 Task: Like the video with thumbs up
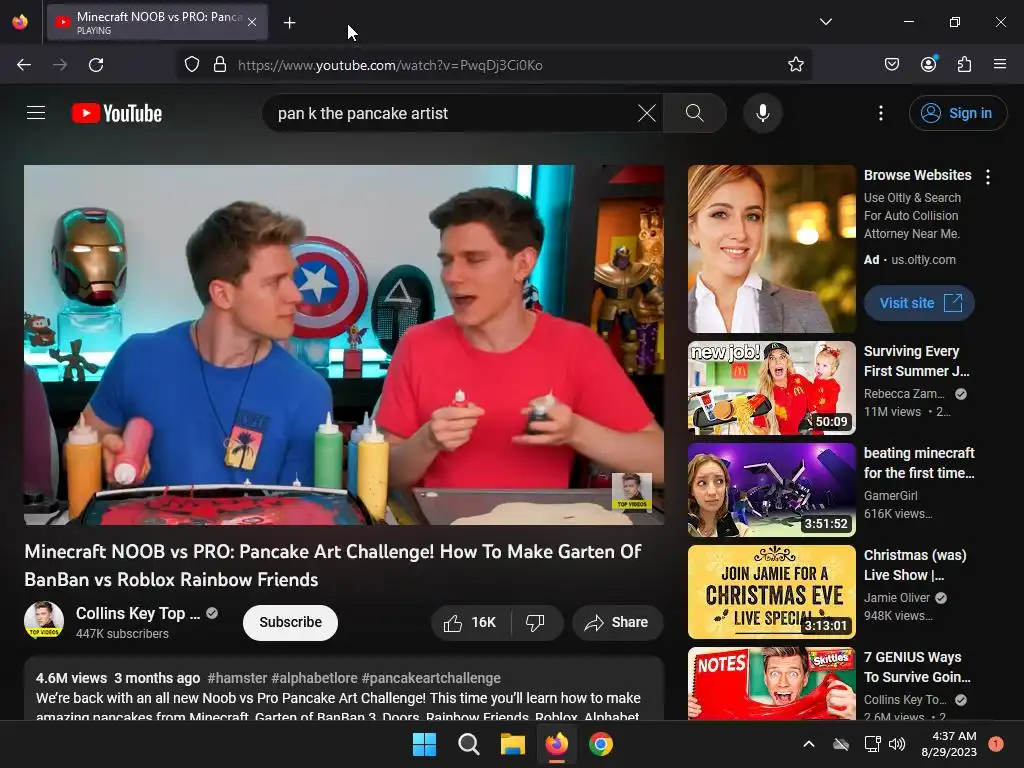pyautogui.click(x=470, y=622)
